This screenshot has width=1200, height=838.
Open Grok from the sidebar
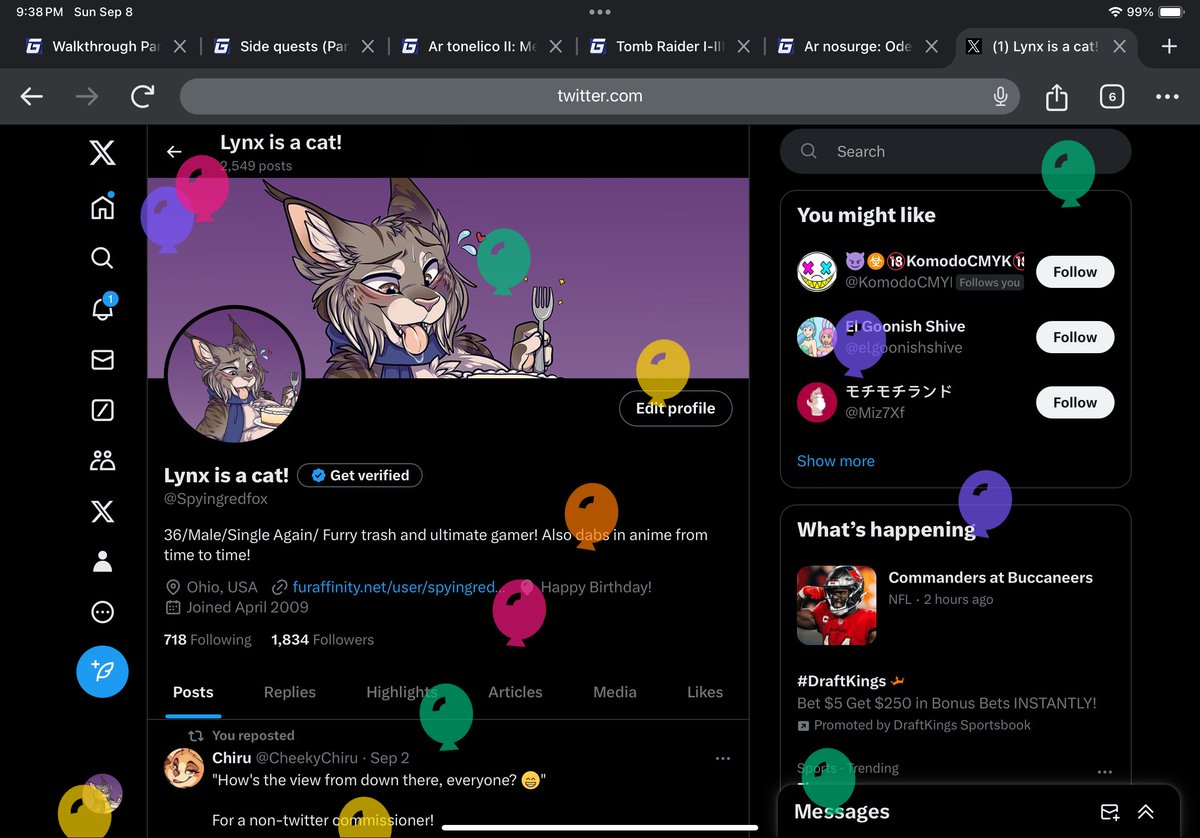tap(102, 410)
